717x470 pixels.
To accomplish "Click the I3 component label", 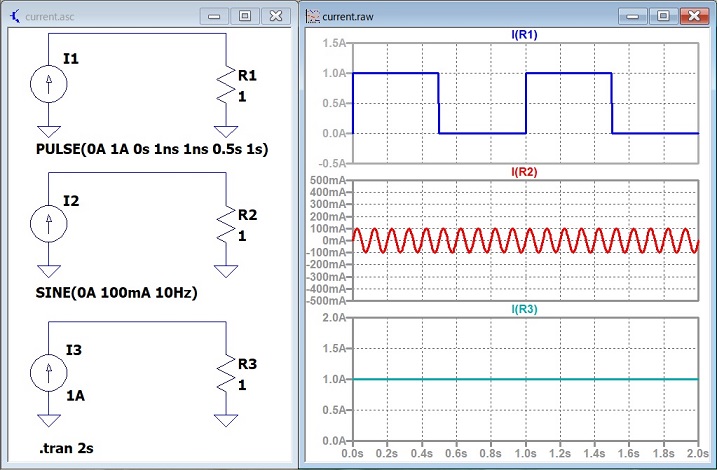I will pyautogui.click(x=74, y=350).
